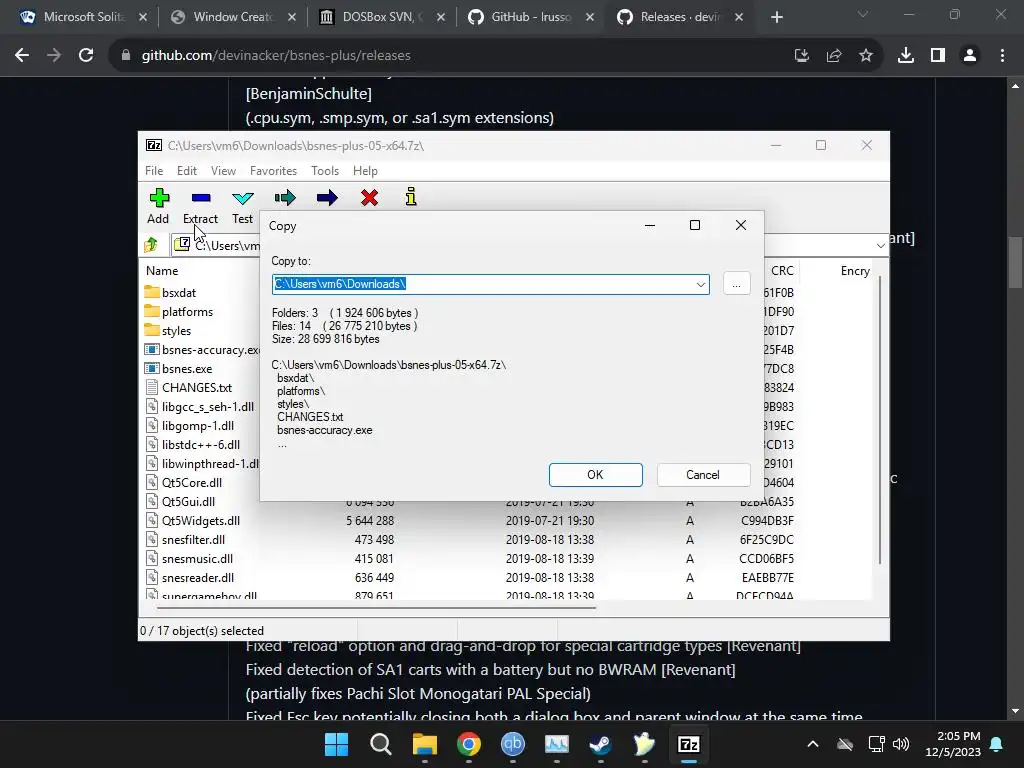Open the Favorites menu in 7-Zip
1024x768 pixels.
point(273,170)
